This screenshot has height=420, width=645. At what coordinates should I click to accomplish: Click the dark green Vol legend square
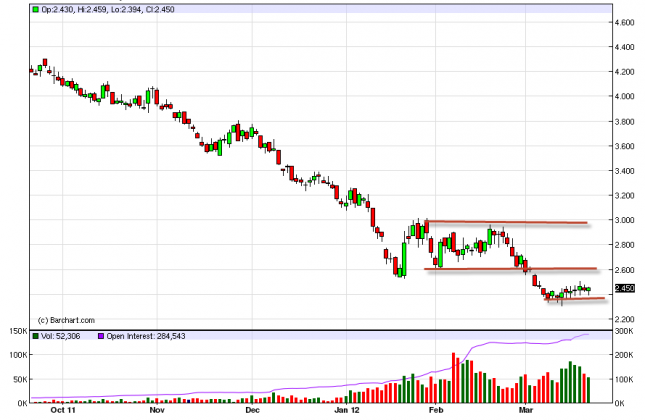tap(36, 336)
